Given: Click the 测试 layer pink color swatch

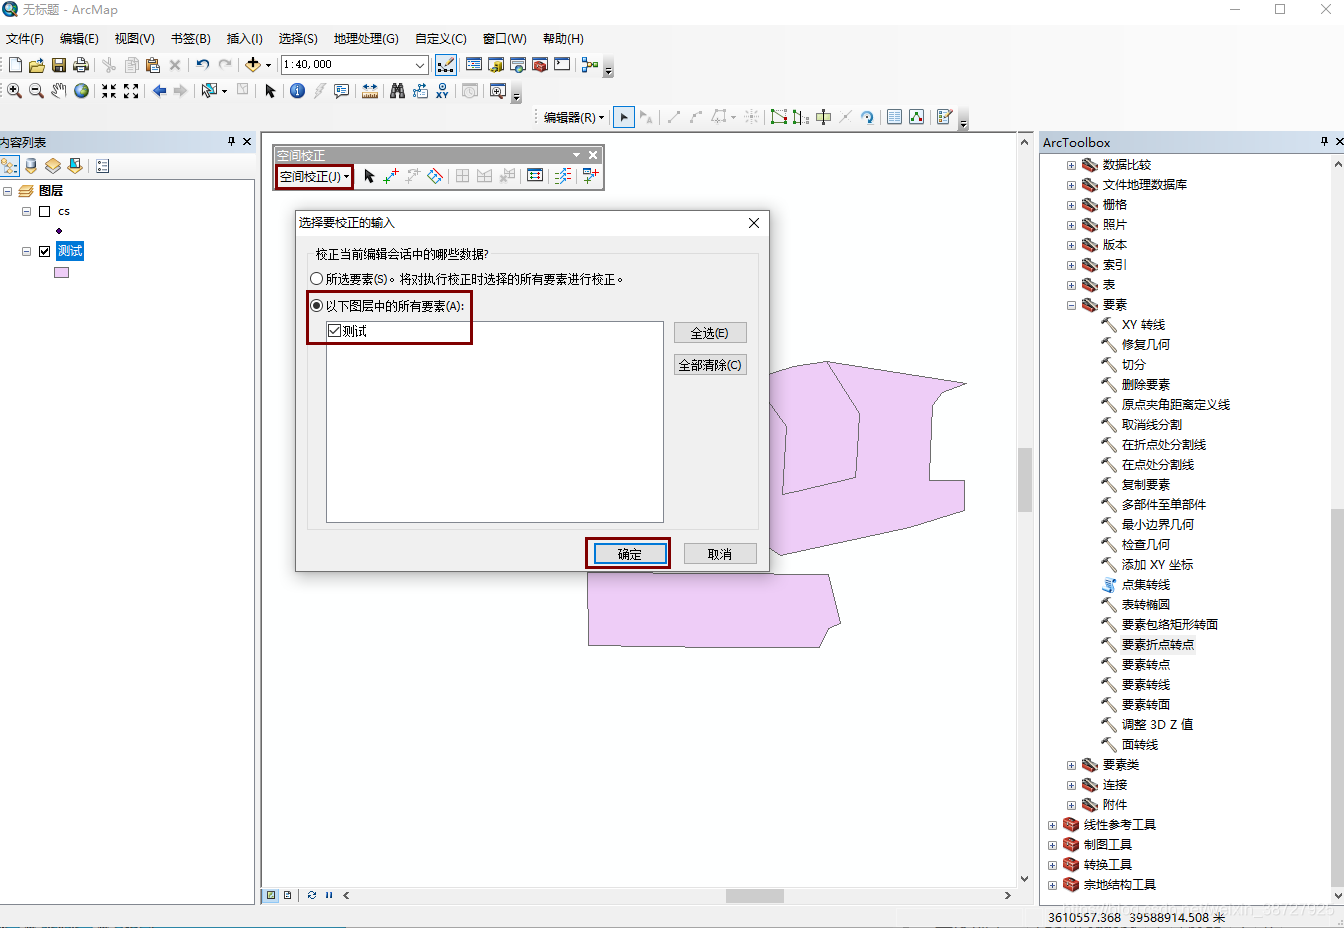Looking at the screenshot, I should point(62,272).
